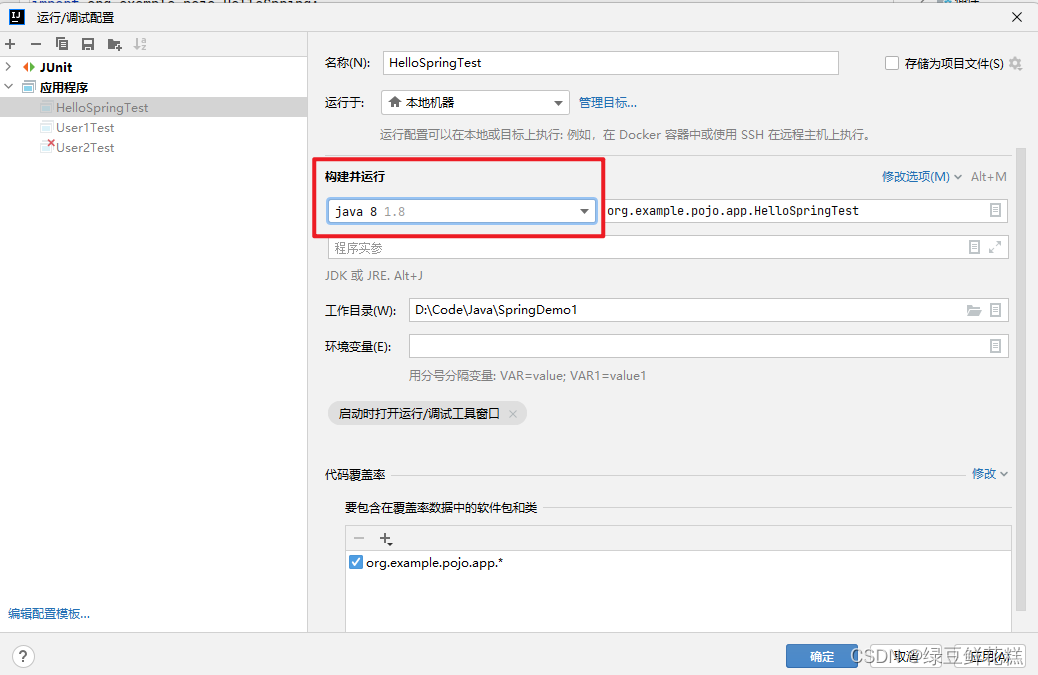This screenshot has height=675, width=1038.
Task: Expand the JUnit configuration group
Action: [8, 67]
